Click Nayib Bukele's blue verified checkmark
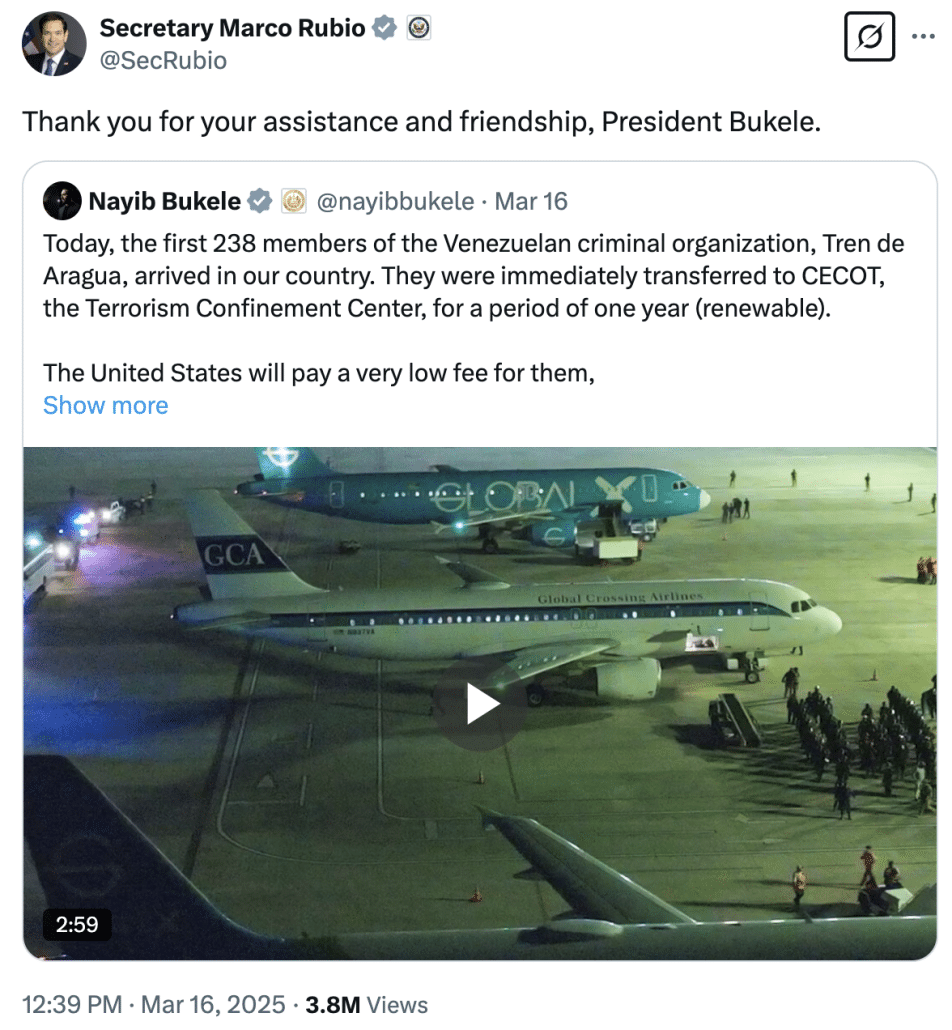 click(259, 201)
